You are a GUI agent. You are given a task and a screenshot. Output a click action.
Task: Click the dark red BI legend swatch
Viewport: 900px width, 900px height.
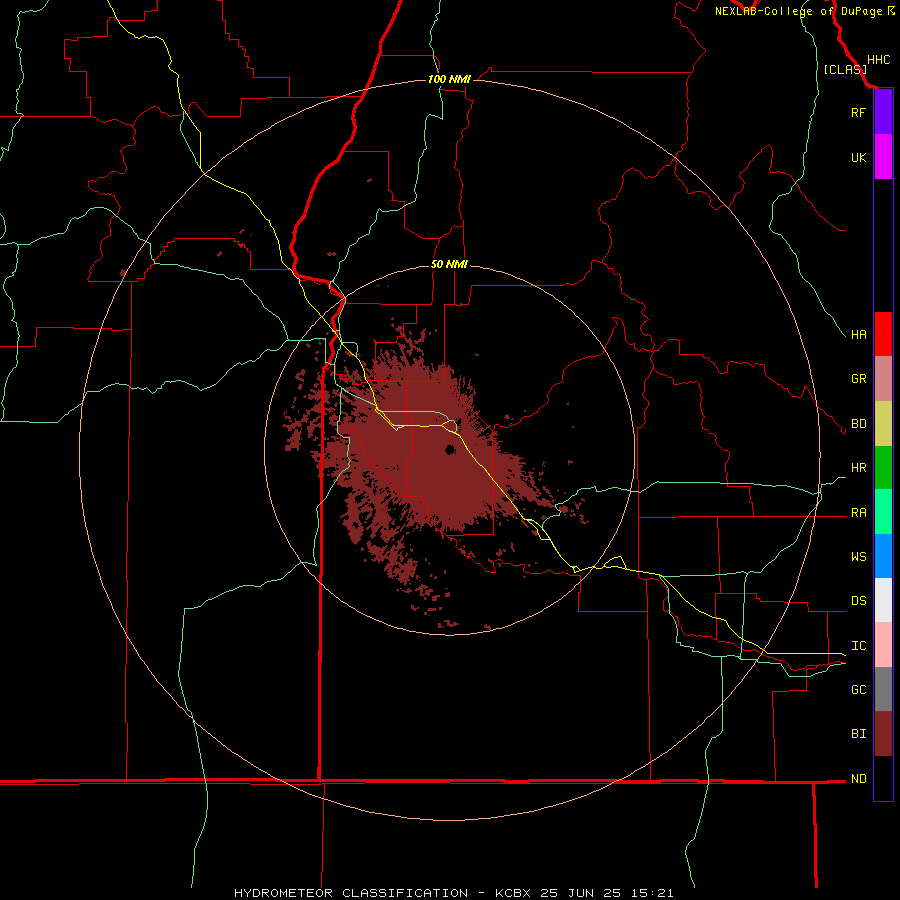point(883,734)
